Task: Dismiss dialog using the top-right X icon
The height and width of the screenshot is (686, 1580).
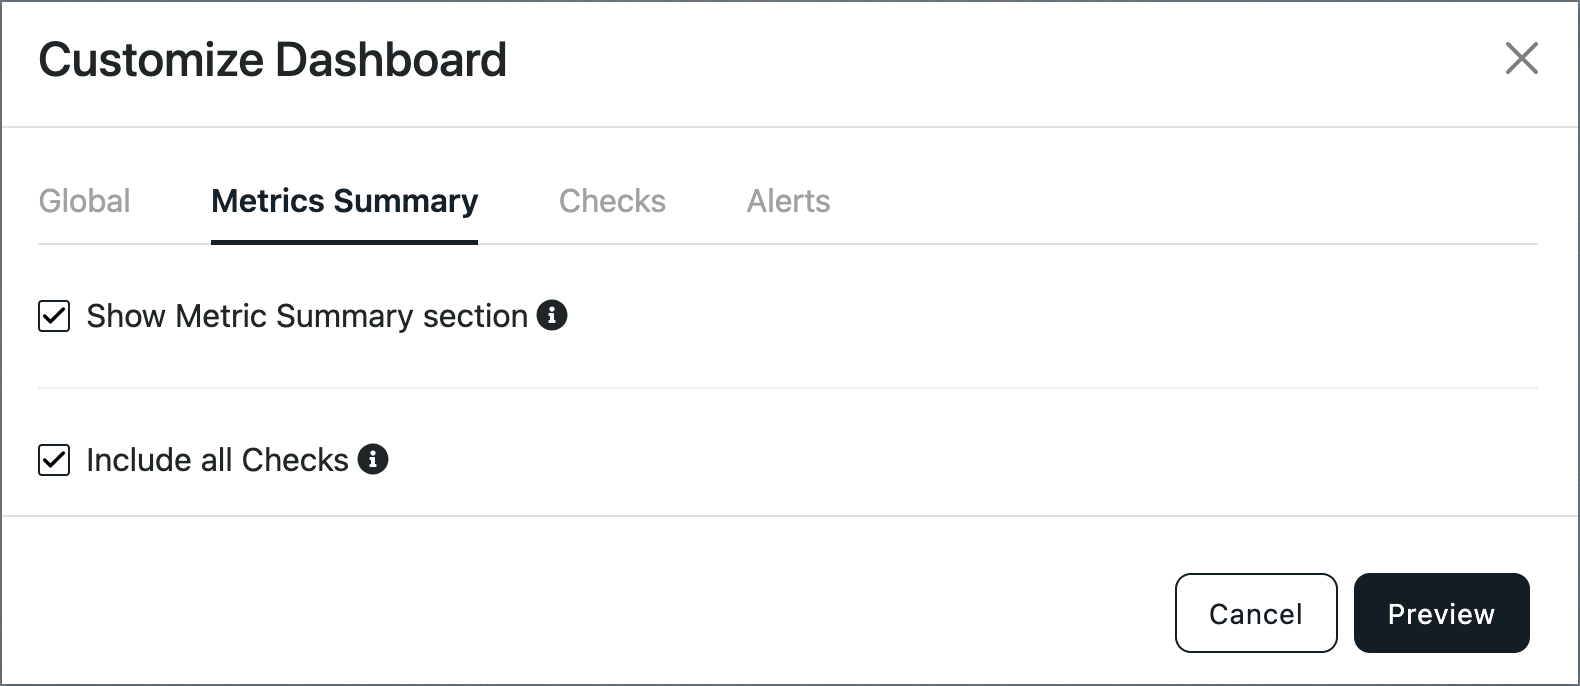Action: click(x=1521, y=58)
